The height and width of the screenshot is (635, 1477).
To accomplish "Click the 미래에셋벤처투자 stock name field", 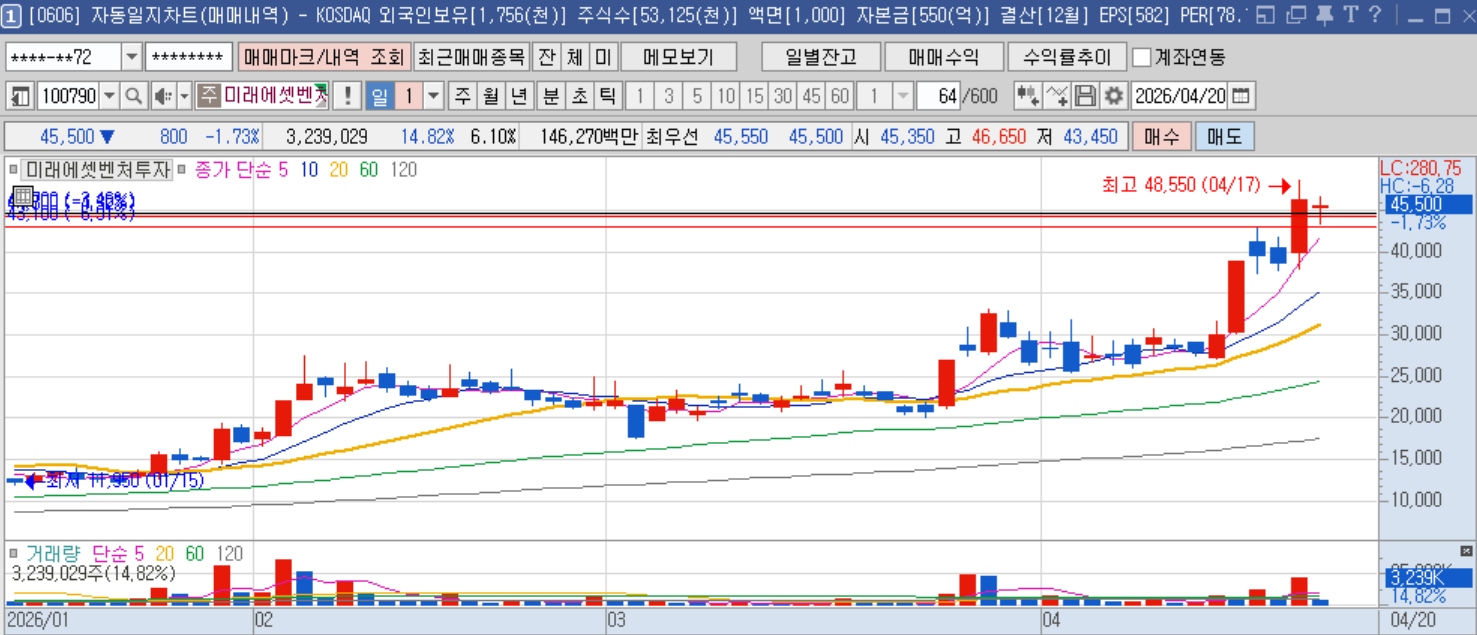I will tap(275, 97).
